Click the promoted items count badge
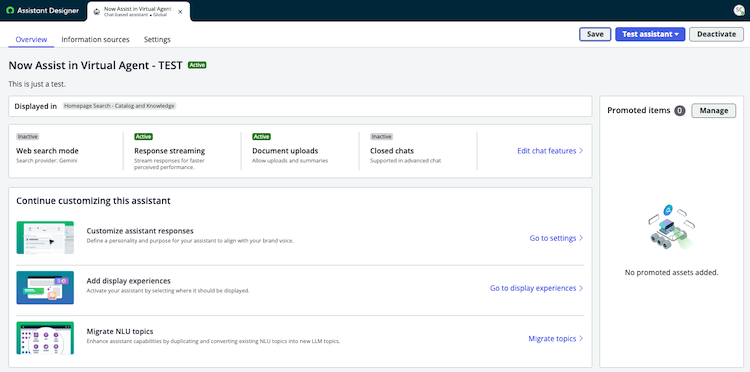Image resolution: width=750 pixels, height=372 pixels. [x=680, y=110]
